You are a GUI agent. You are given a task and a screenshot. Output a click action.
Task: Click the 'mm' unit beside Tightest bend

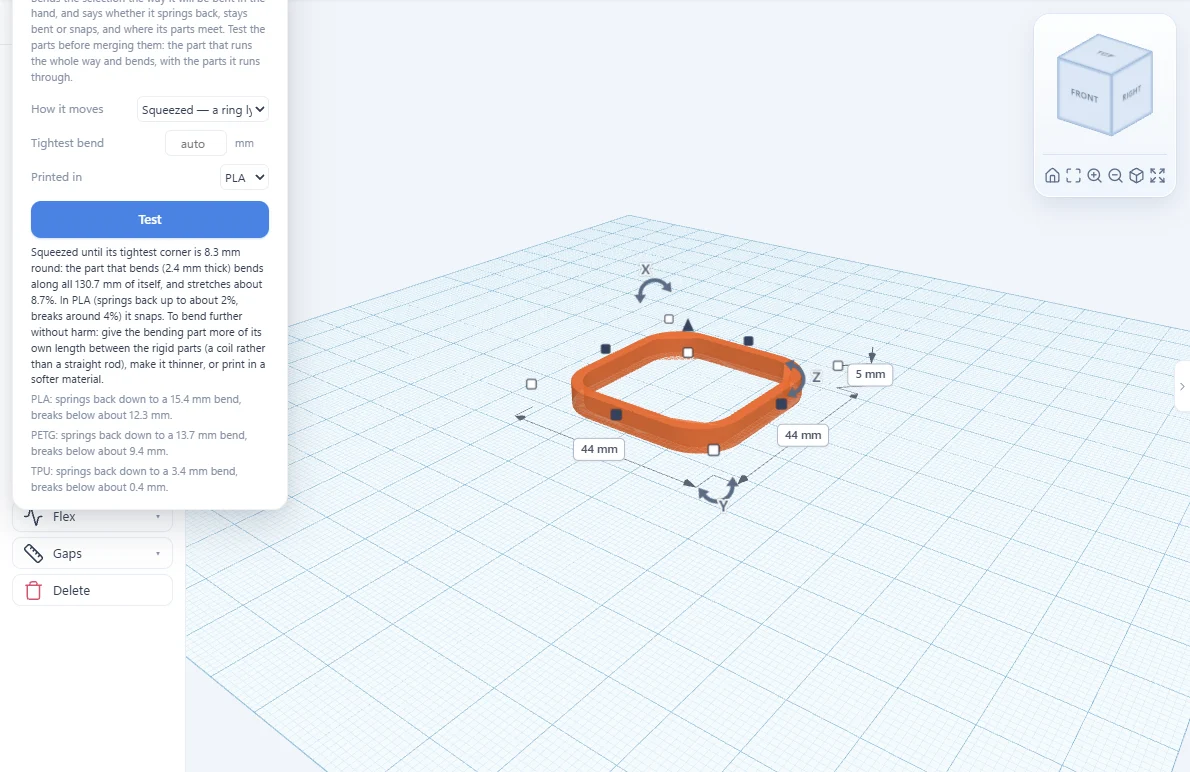244,143
